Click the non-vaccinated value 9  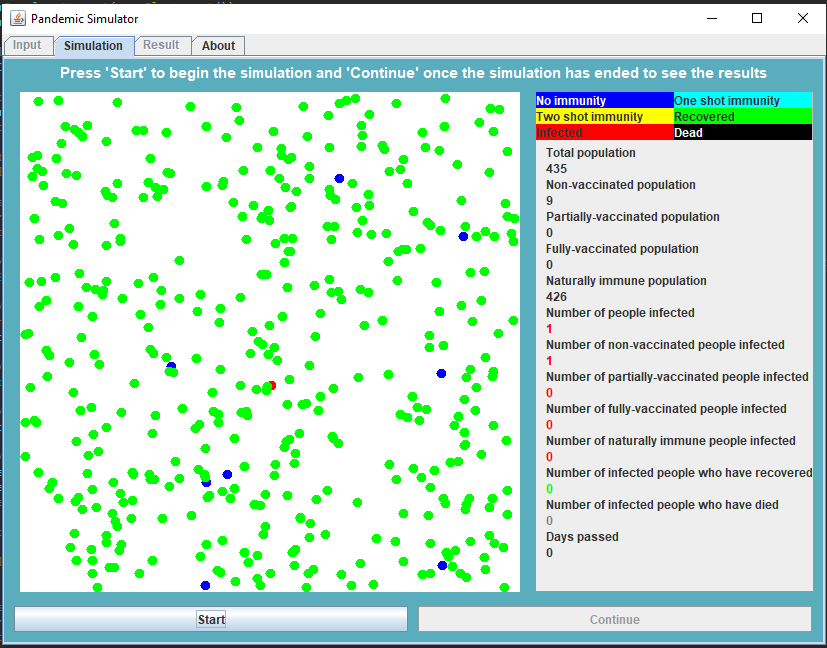pos(550,201)
